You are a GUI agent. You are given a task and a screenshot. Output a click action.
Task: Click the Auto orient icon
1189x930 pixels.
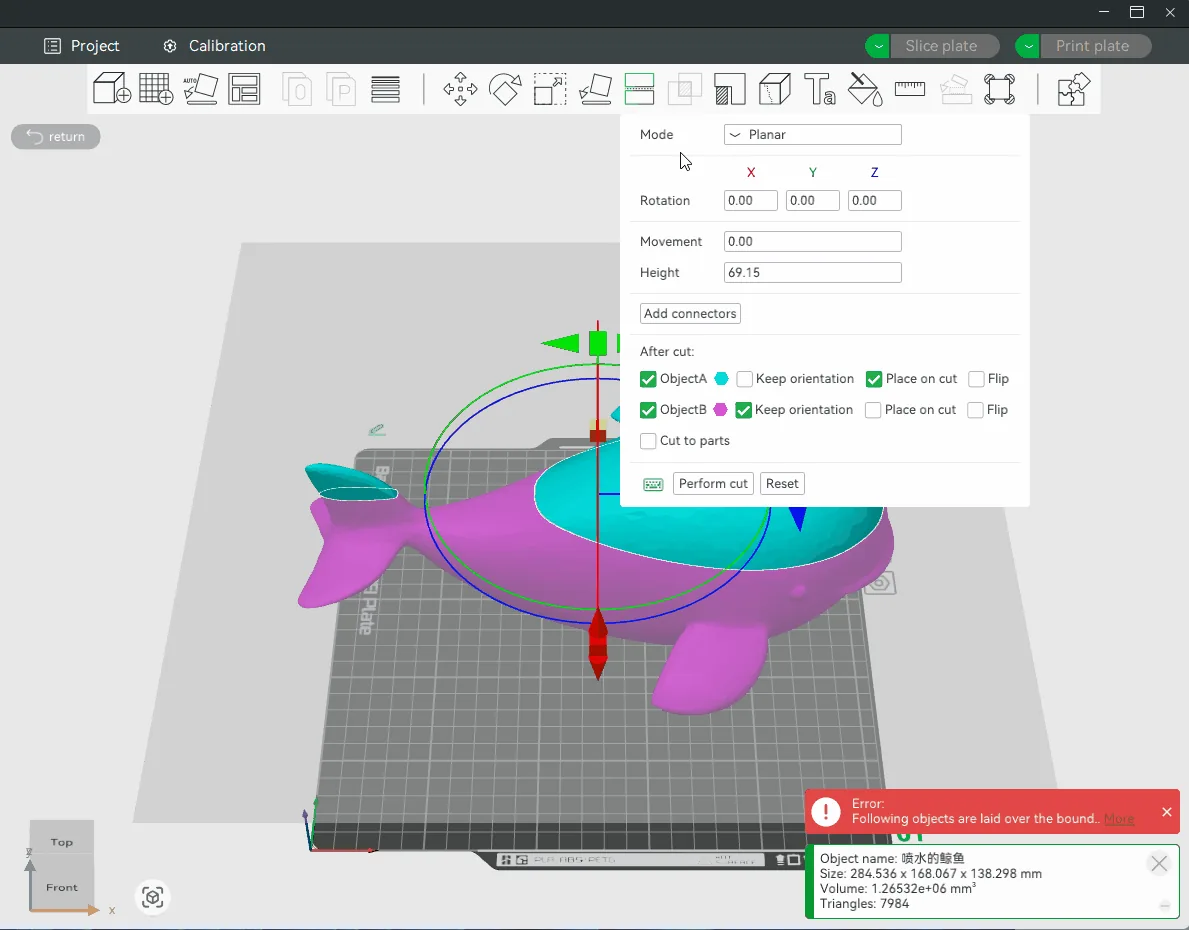click(x=200, y=89)
